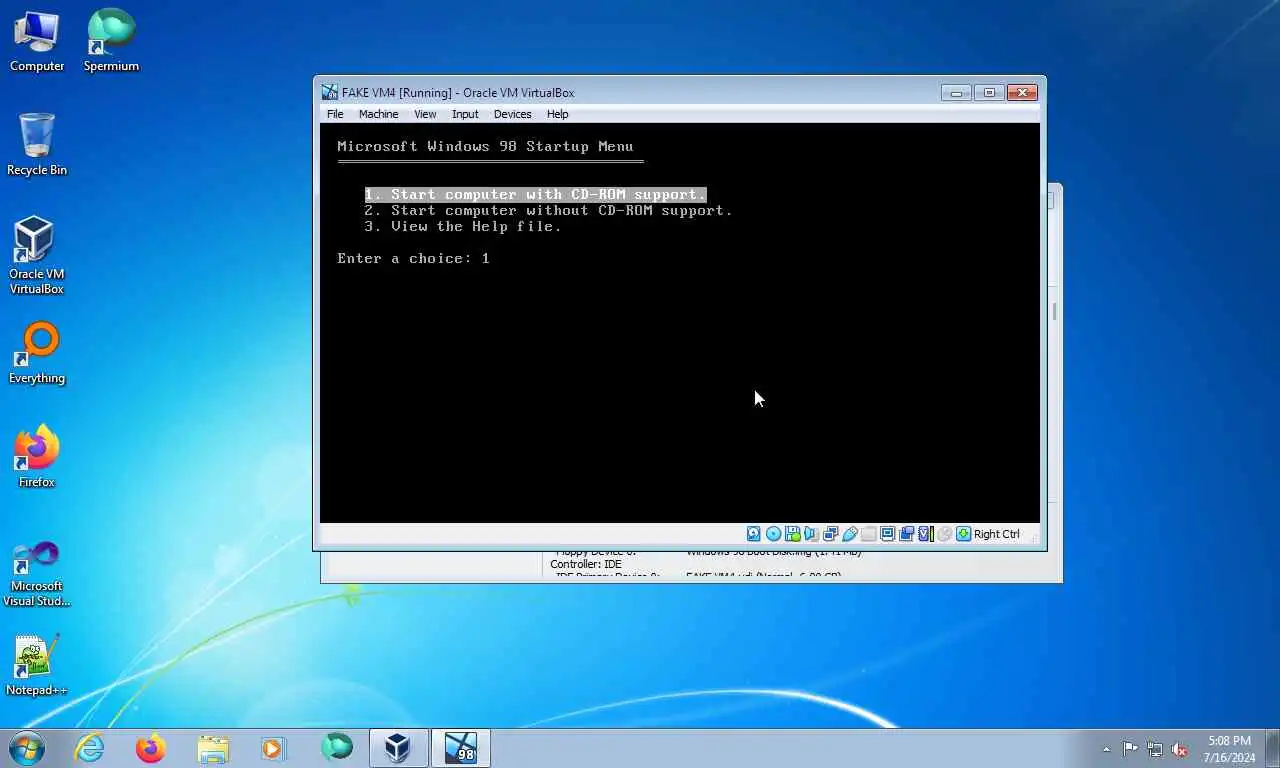Image resolution: width=1280 pixels, height=768 pixels.
Task: Open Firefox from the taskbar
Action: coord(151,748)
